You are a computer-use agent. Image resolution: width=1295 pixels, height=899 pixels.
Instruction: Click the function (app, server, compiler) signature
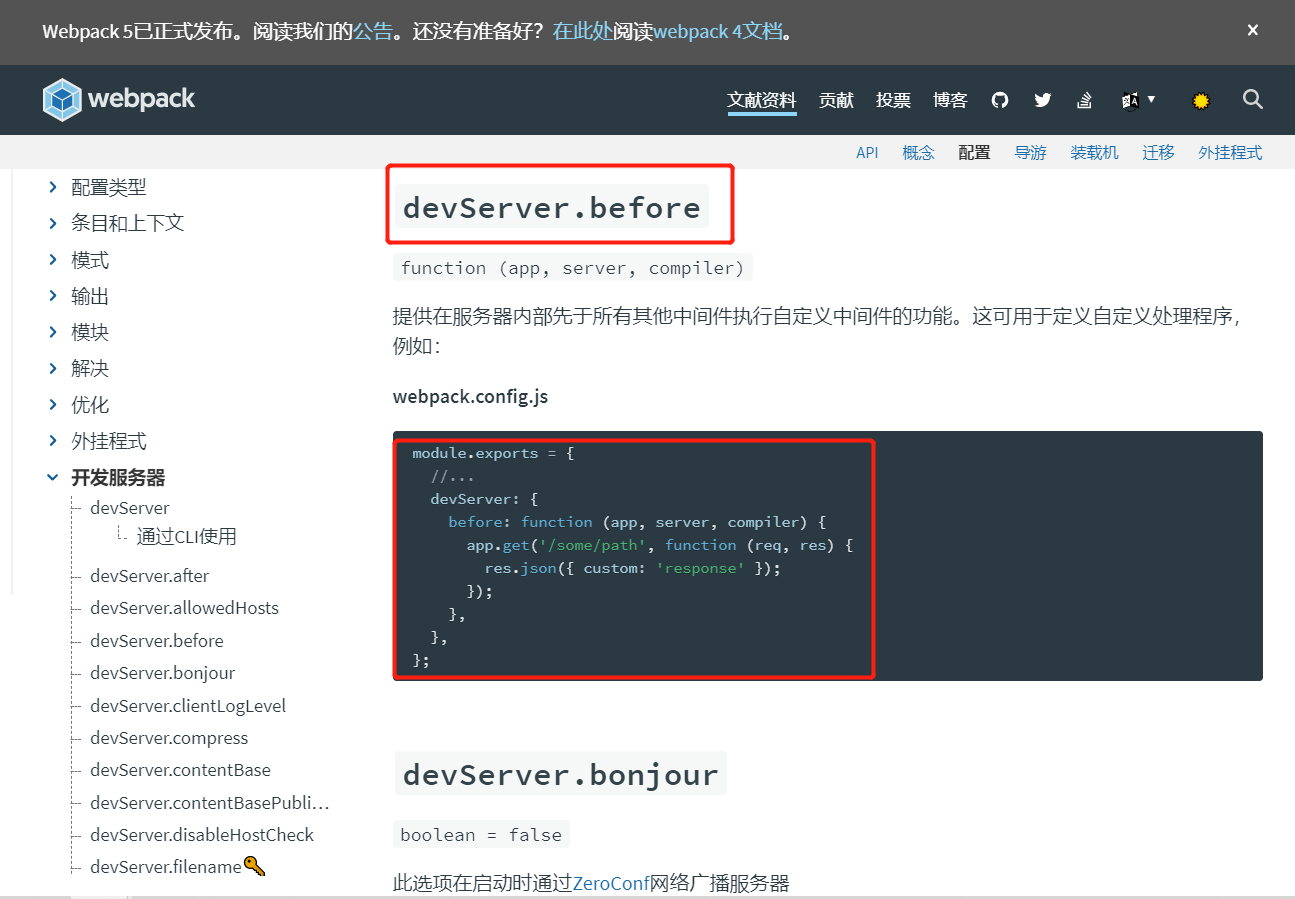(x=573, y=268)
